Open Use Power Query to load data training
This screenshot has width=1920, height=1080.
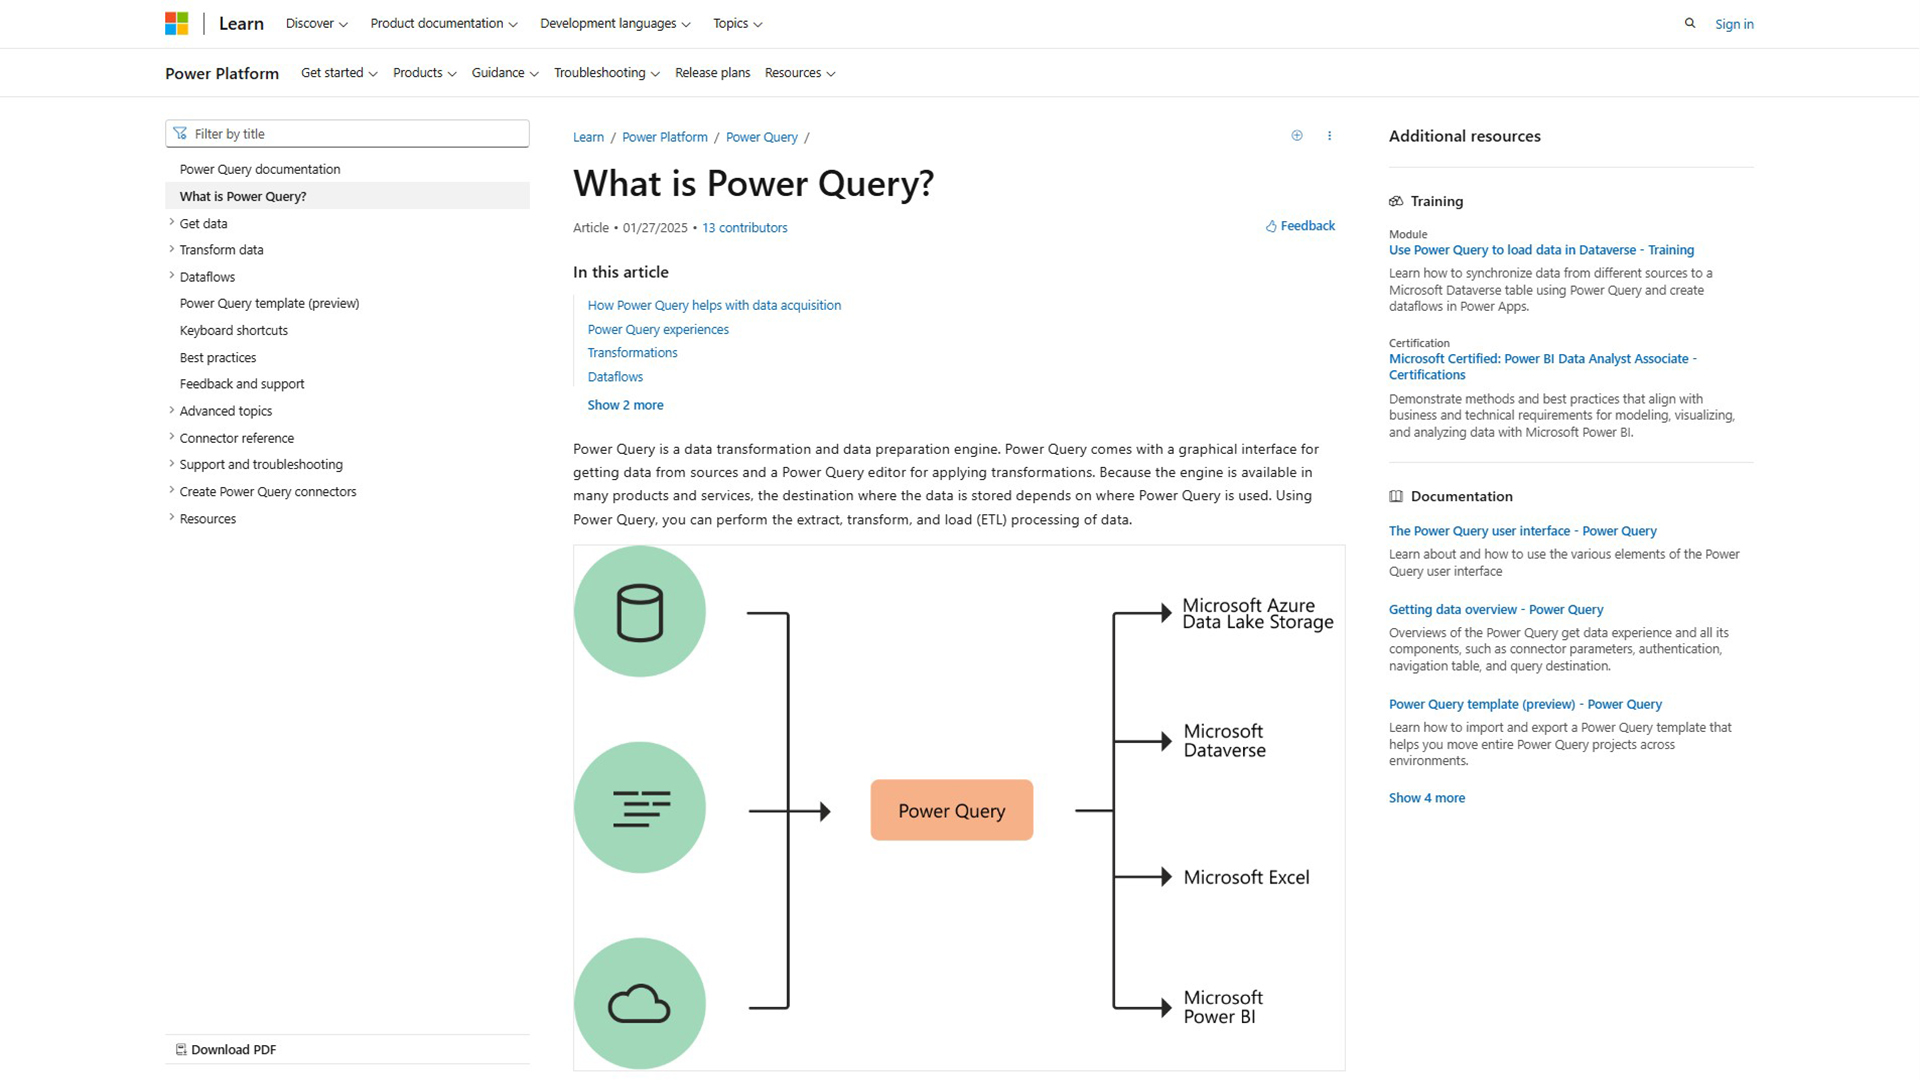click(1541, 250)
